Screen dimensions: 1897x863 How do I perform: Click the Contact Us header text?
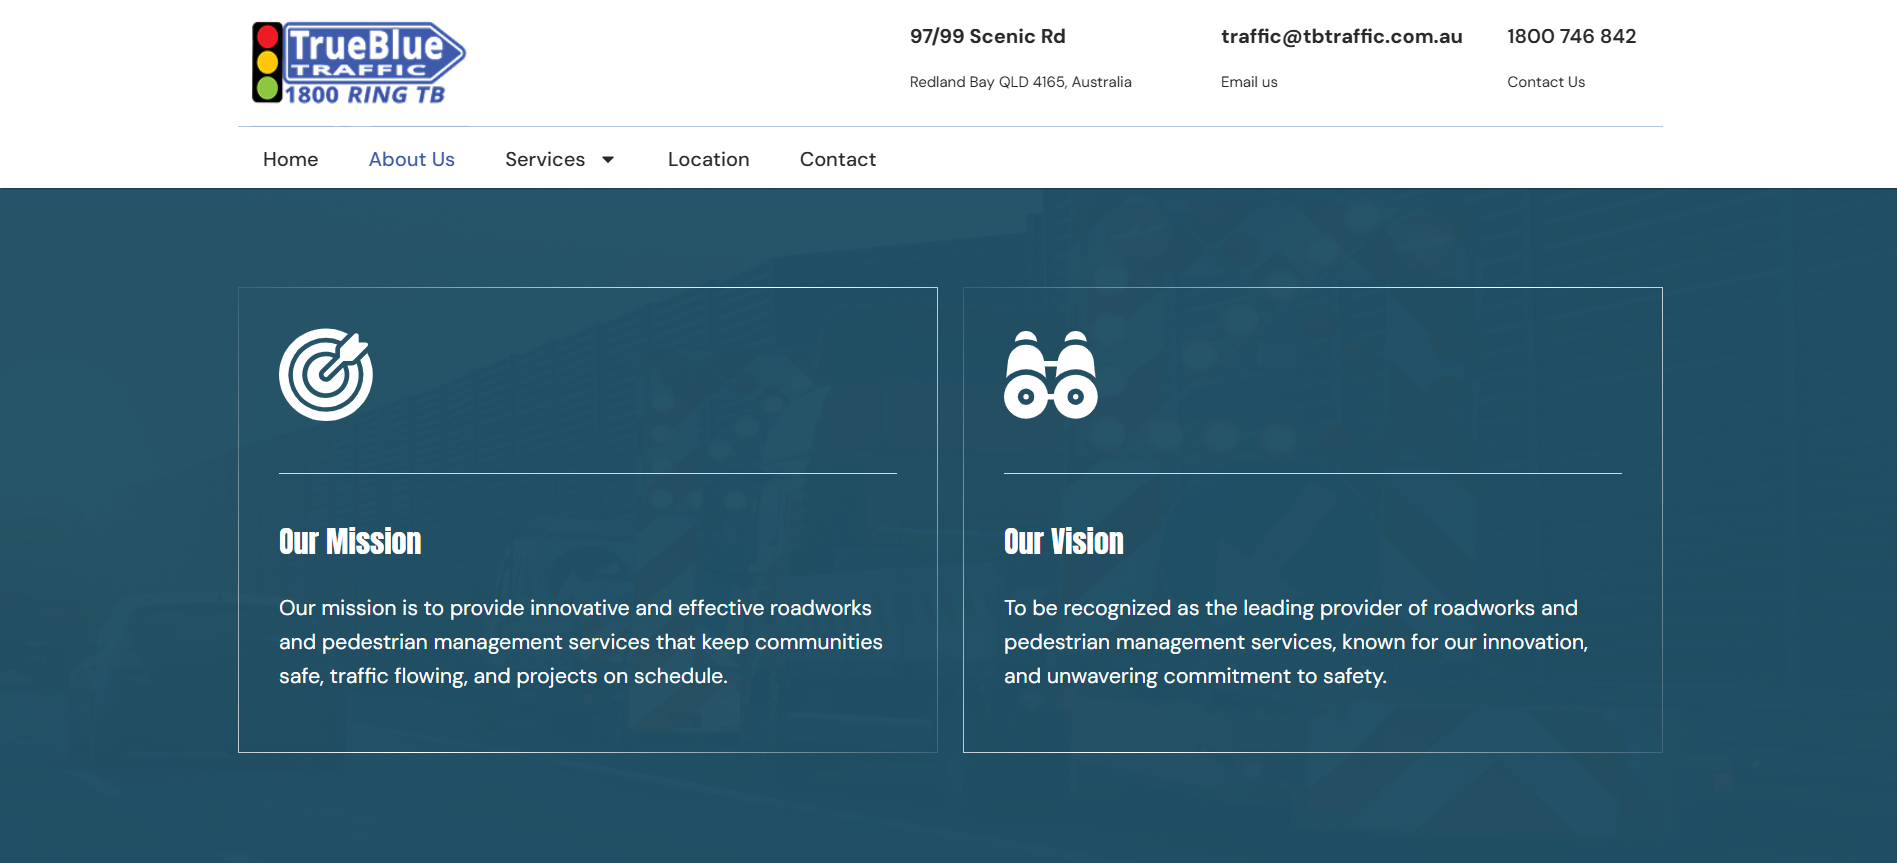1546,82
